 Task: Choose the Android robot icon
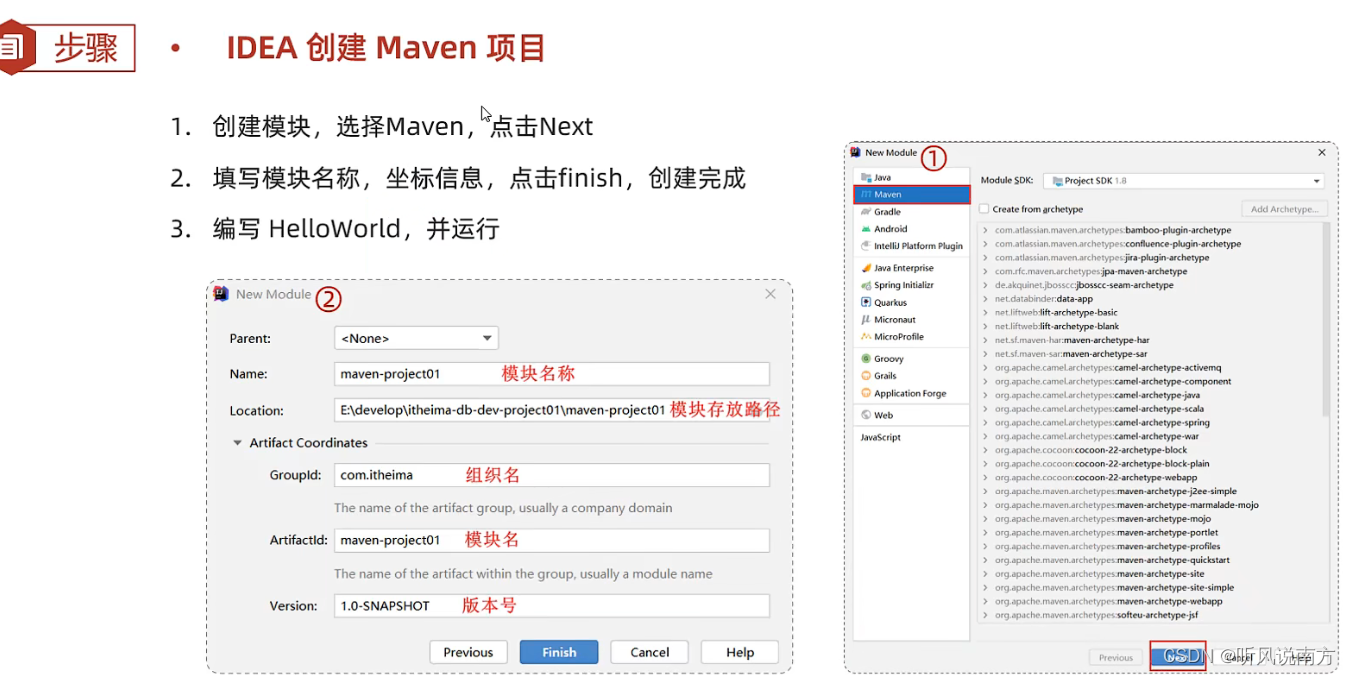click(x=866, y=229)
